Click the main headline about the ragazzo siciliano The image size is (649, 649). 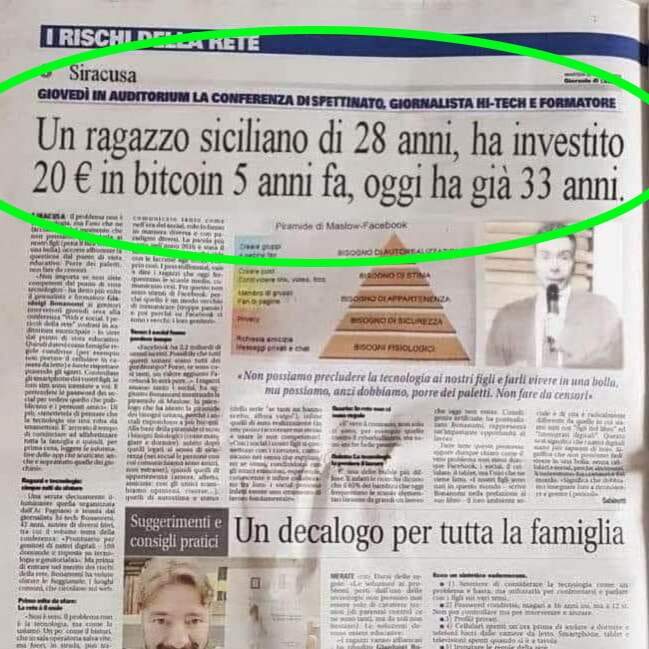(x=328, y=161)
